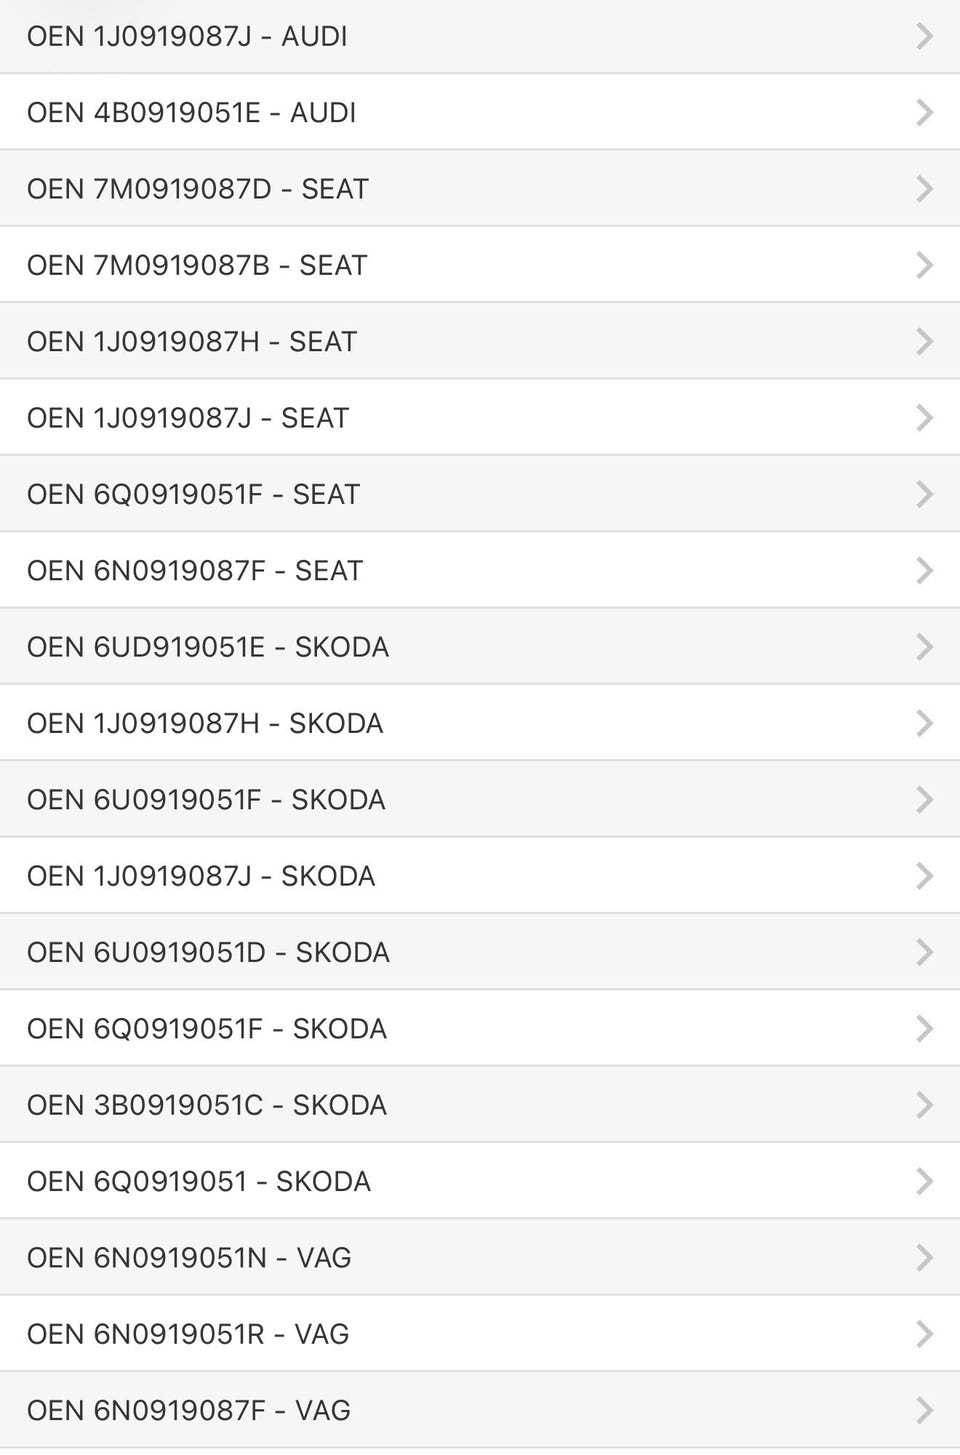Expand the 6Q0919051 - SKODA chevron

pos(924,1181)
